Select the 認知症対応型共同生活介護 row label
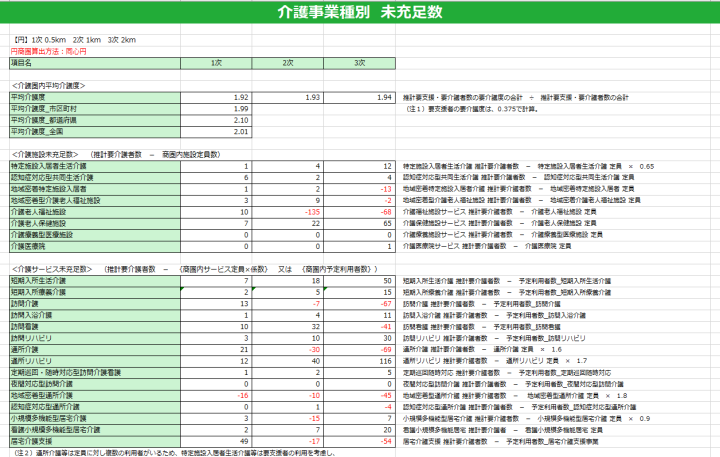Viewport: 720px width, 457px height. (x=95, y=178)
